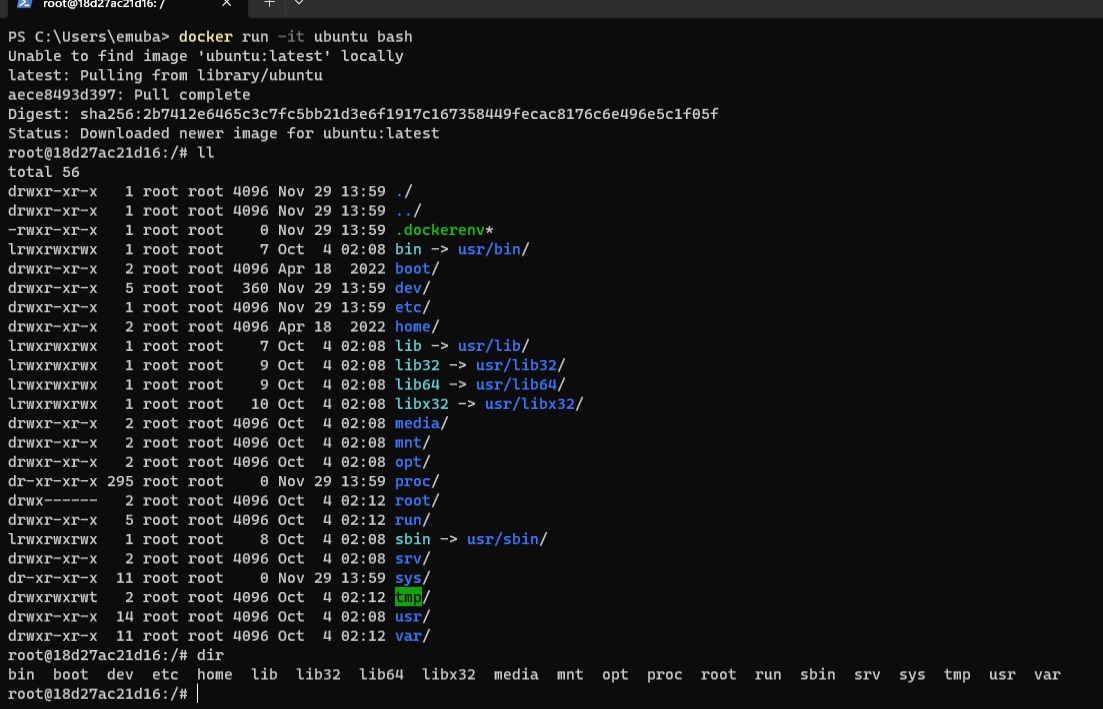1103x709 pixels.
Task: Click the 'dir' command after the prompt
Action: coord(210,656)
